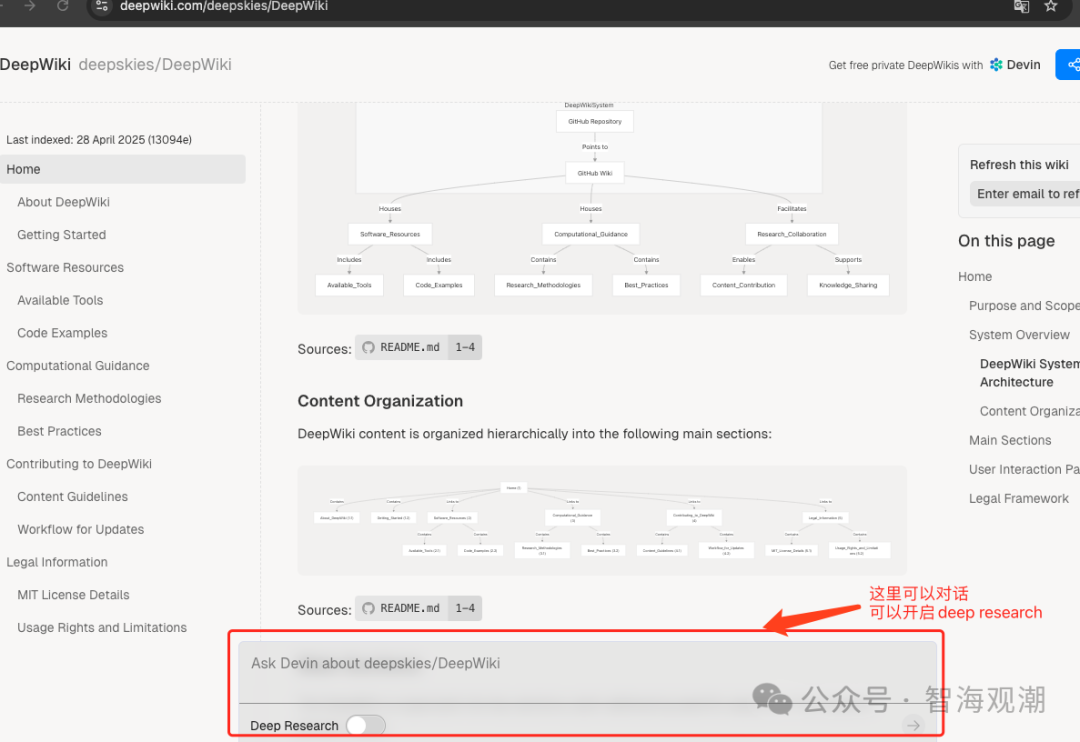Open Getting Started sidebar page
The width and height of the screenshot is (1080, 742).
coord(61,235)
